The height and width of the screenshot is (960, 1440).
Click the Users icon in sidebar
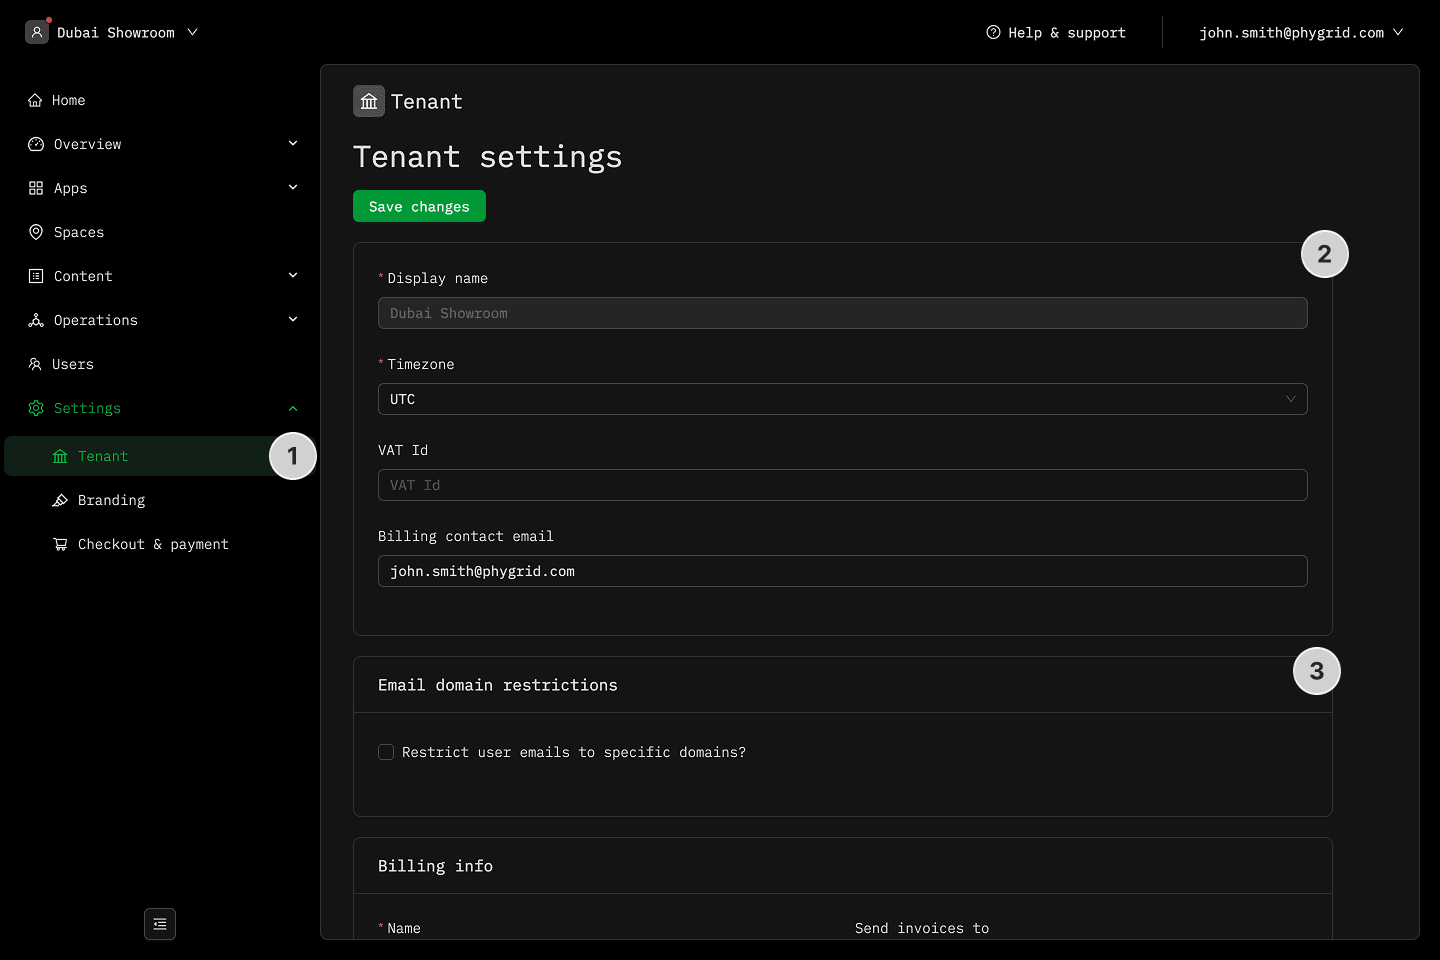point(35,364)
